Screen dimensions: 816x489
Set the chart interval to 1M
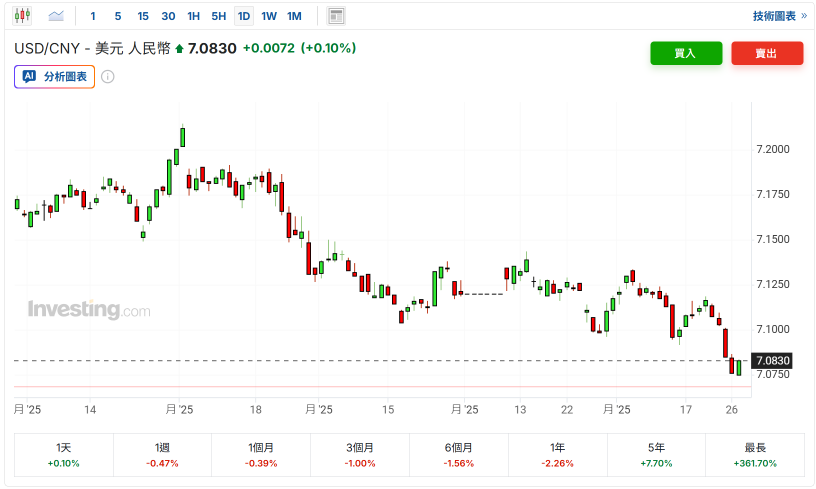click(294, 16)
